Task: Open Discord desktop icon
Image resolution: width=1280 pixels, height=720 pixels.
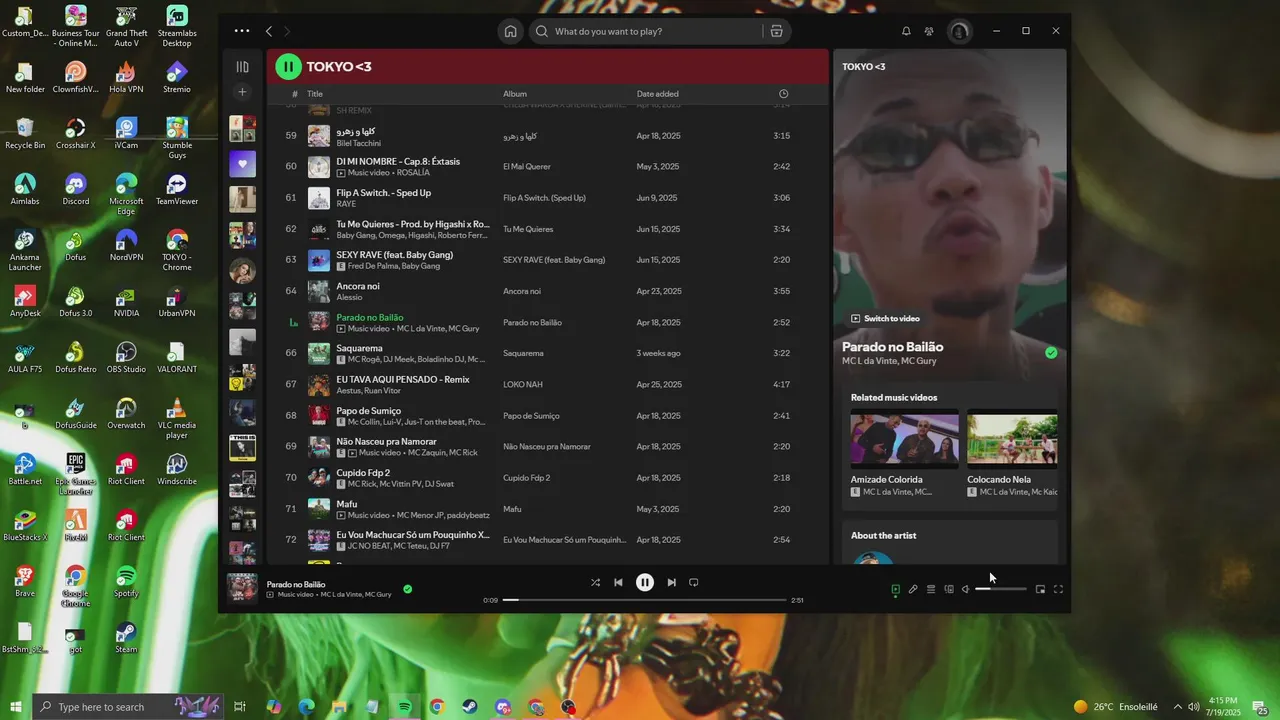Action: 75,188
